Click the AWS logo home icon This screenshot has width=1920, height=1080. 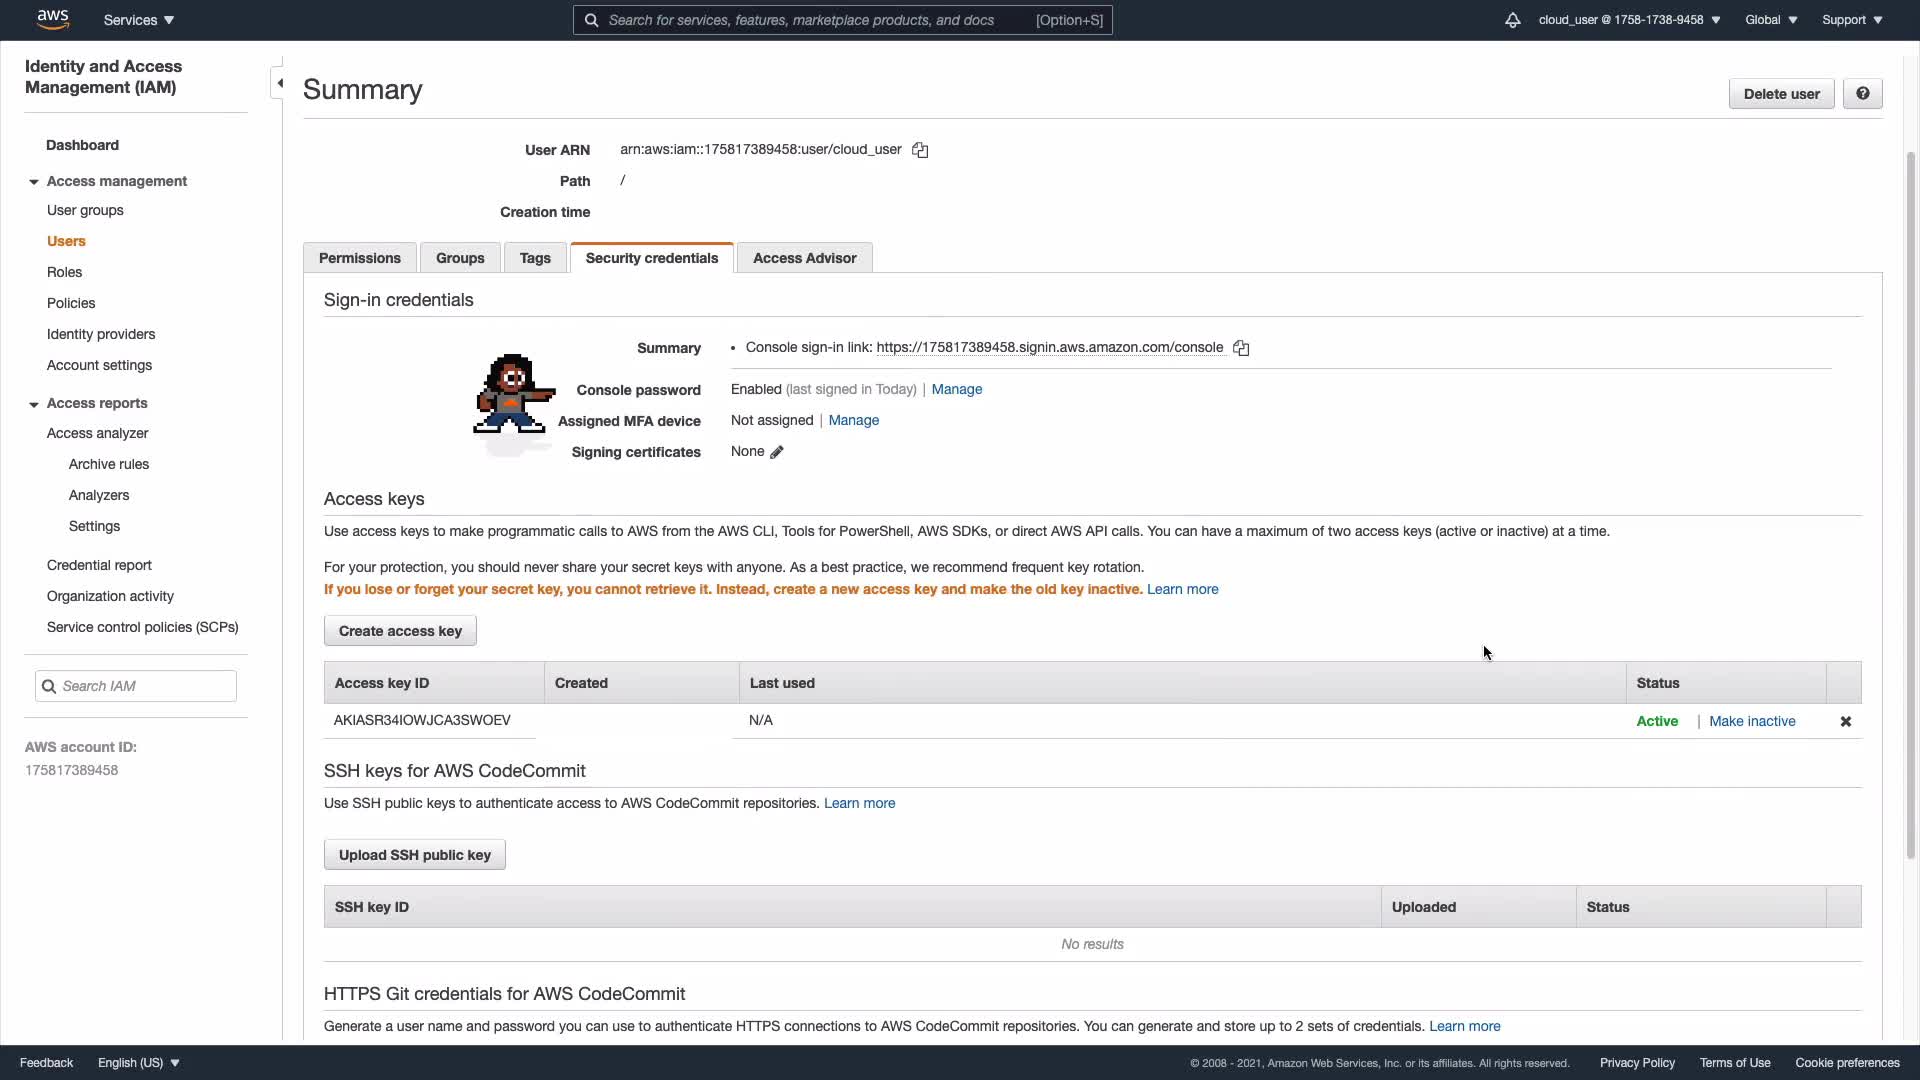52,19
